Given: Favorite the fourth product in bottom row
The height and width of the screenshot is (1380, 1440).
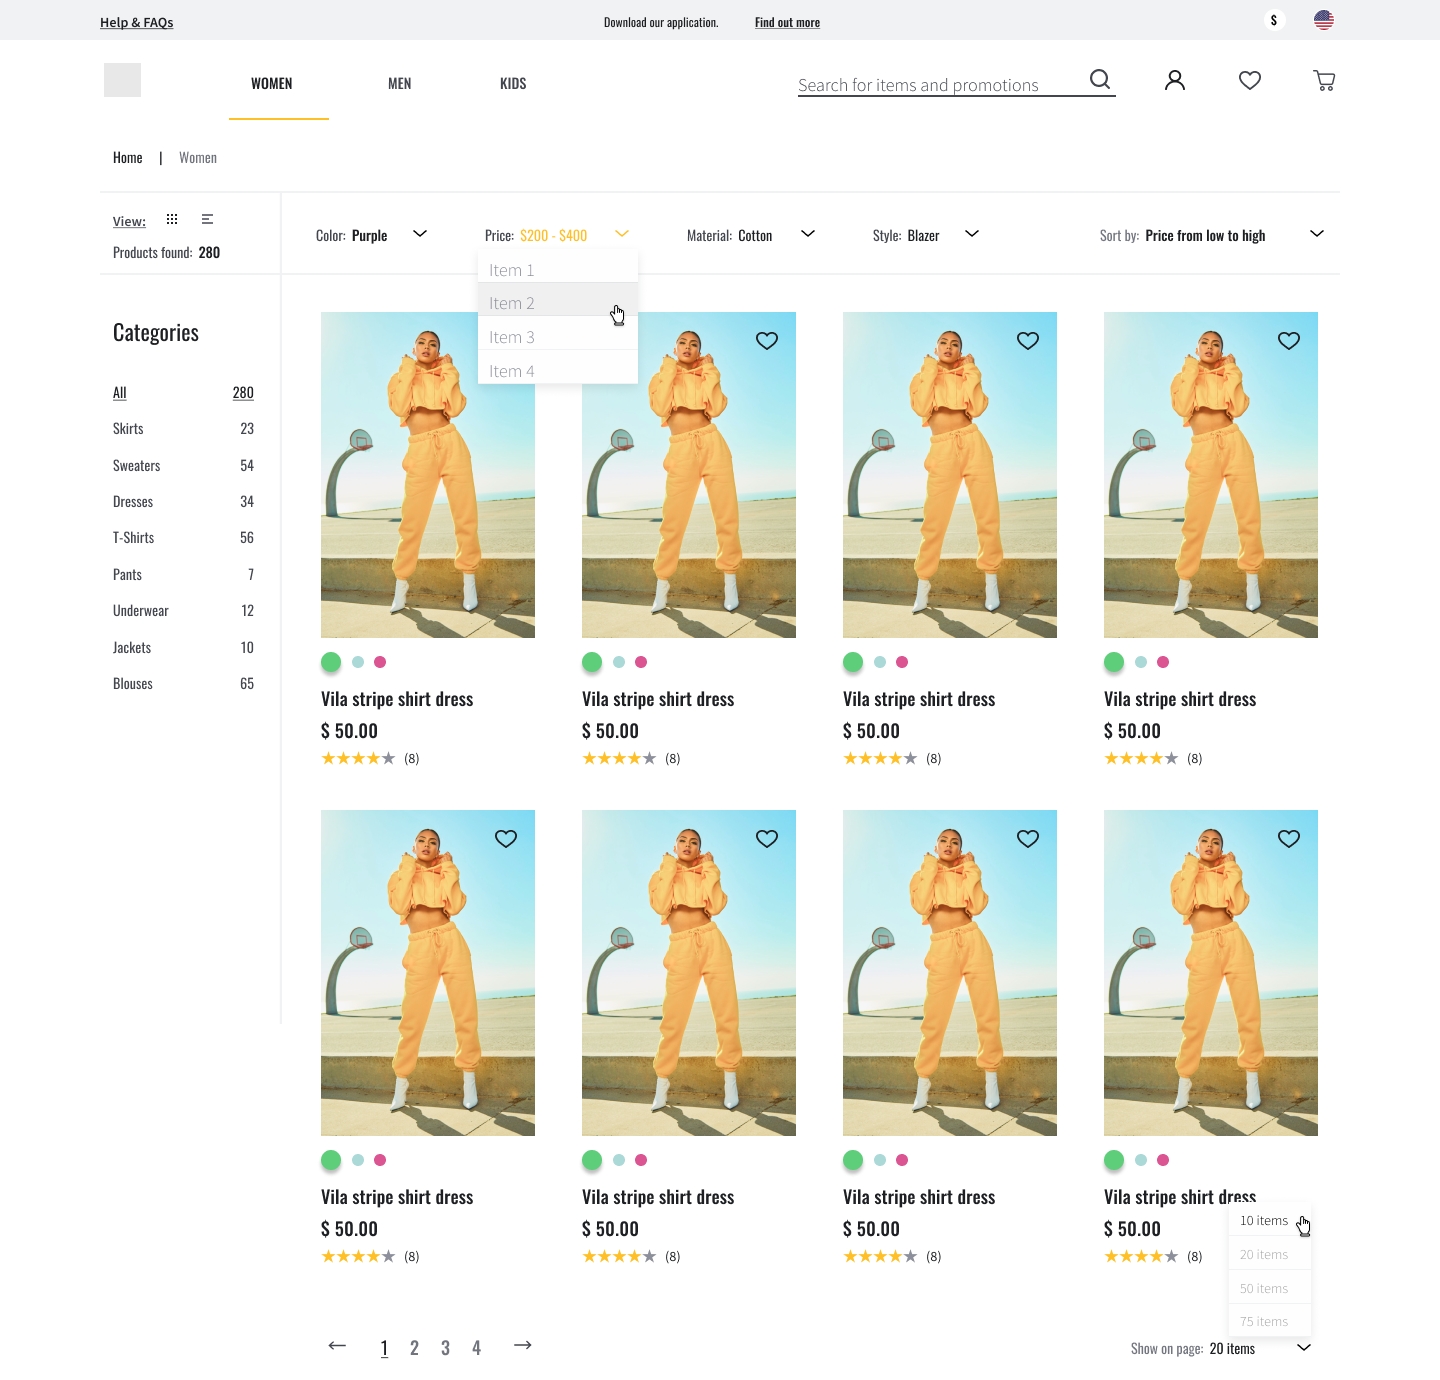Looking at the screenshot, I should point(1289,839).
